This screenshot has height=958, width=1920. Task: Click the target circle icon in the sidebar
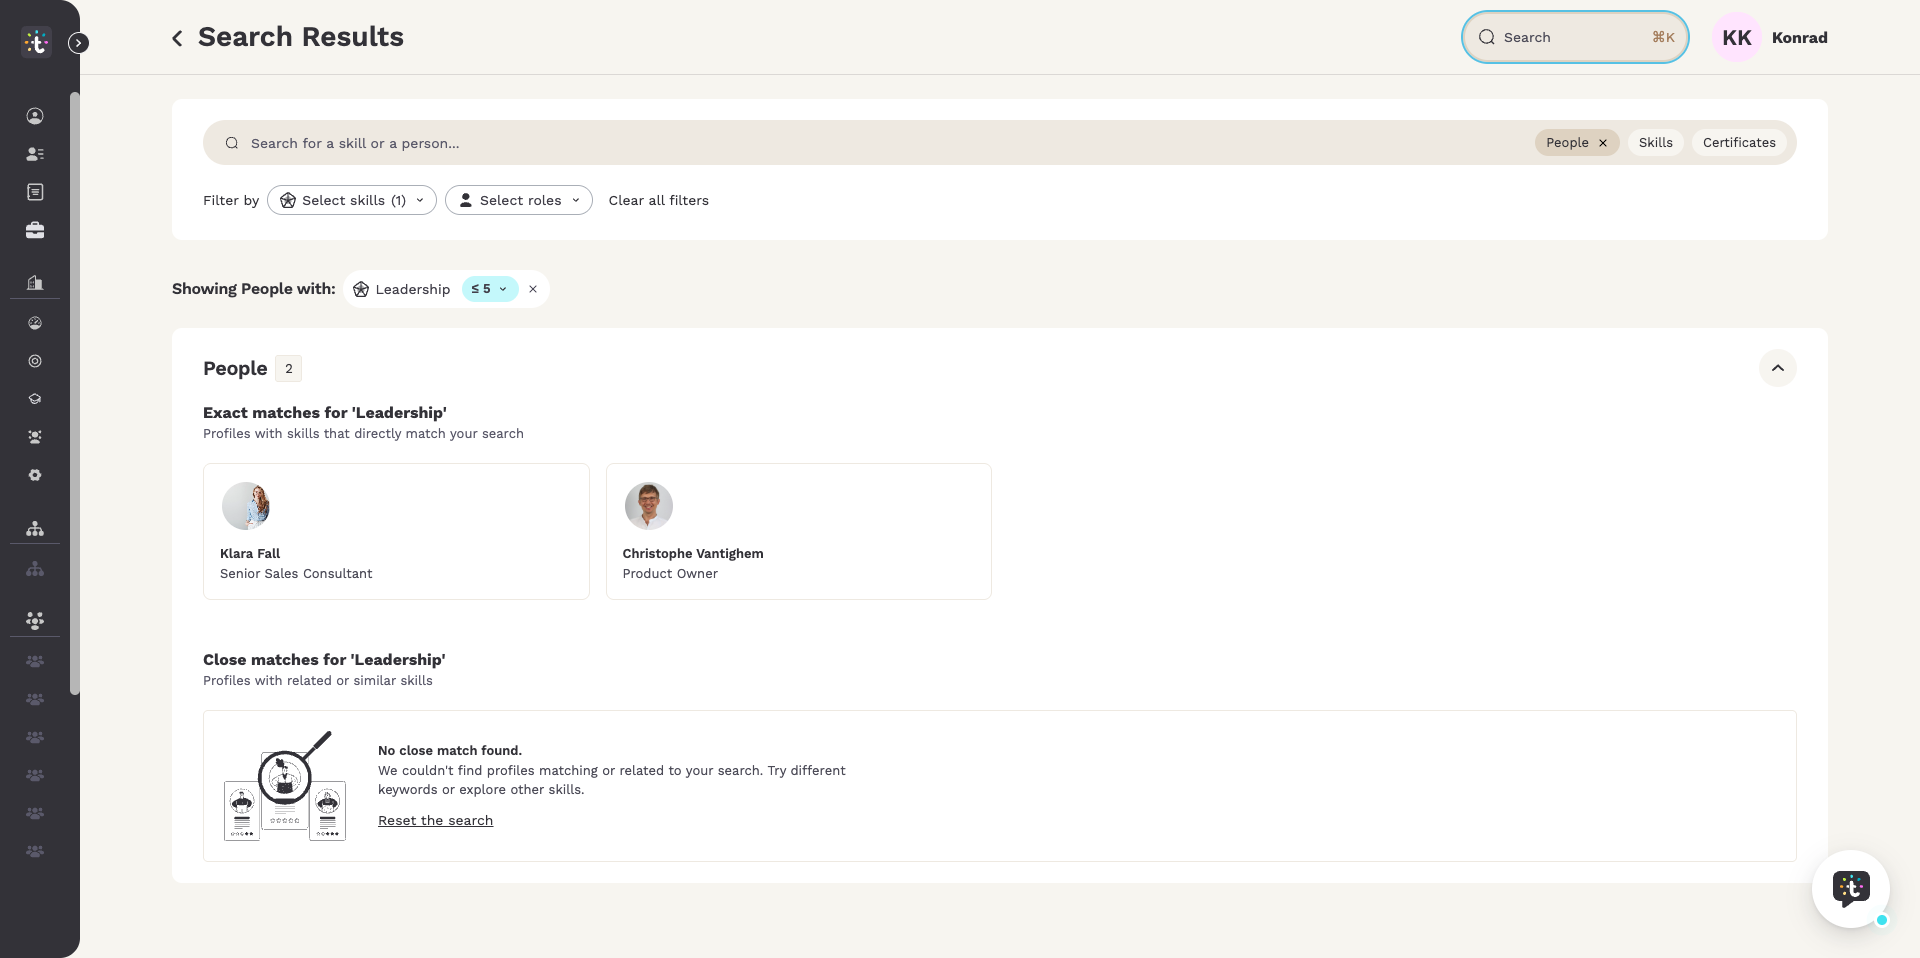[35, 361]
